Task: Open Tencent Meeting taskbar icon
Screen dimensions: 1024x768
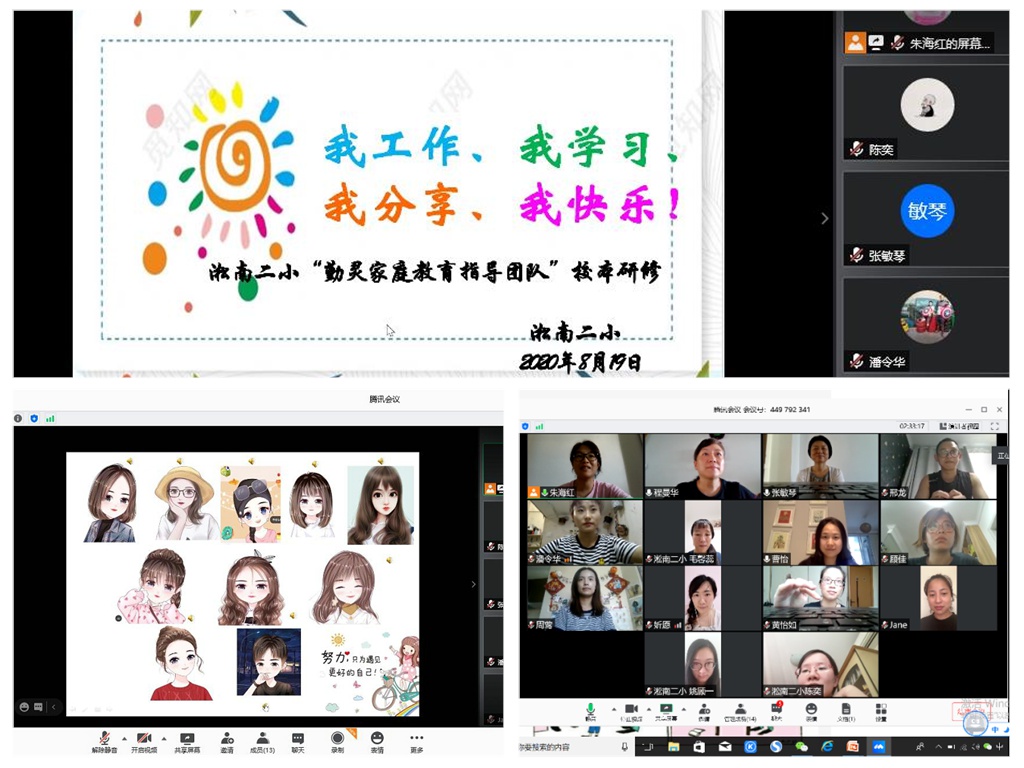Action: pyautogui.click(x=879, y=747)
